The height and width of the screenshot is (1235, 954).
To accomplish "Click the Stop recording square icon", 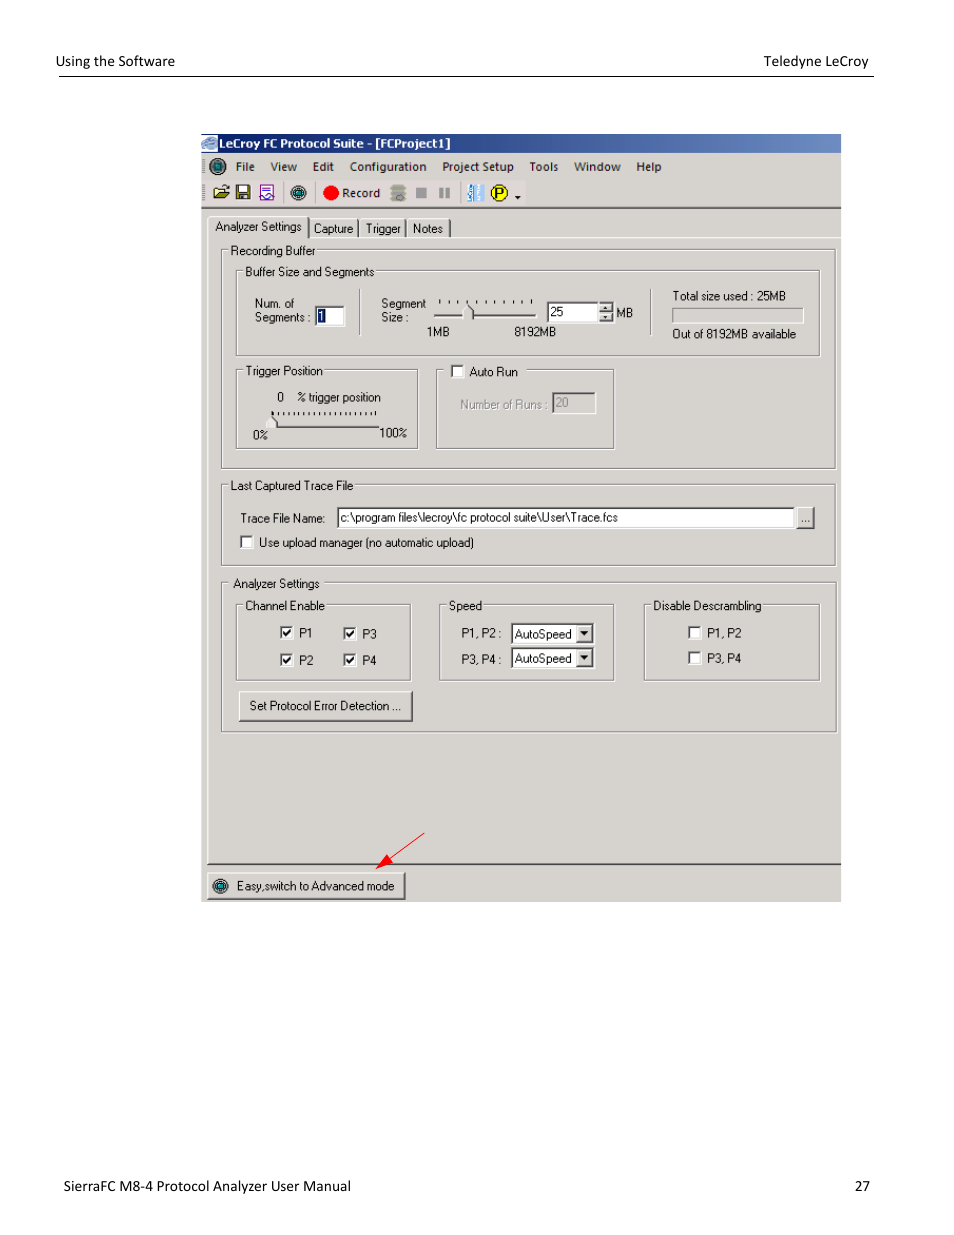I will 421,193.
